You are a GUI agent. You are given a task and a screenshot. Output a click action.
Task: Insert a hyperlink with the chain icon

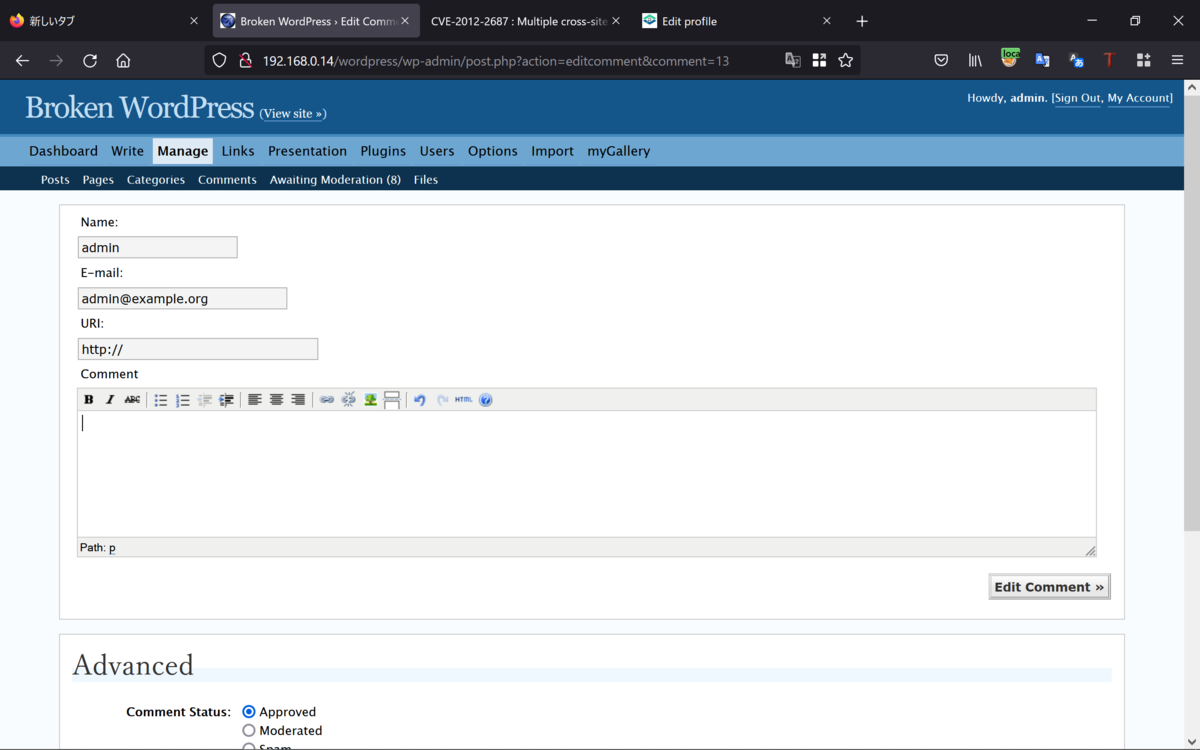327,400
